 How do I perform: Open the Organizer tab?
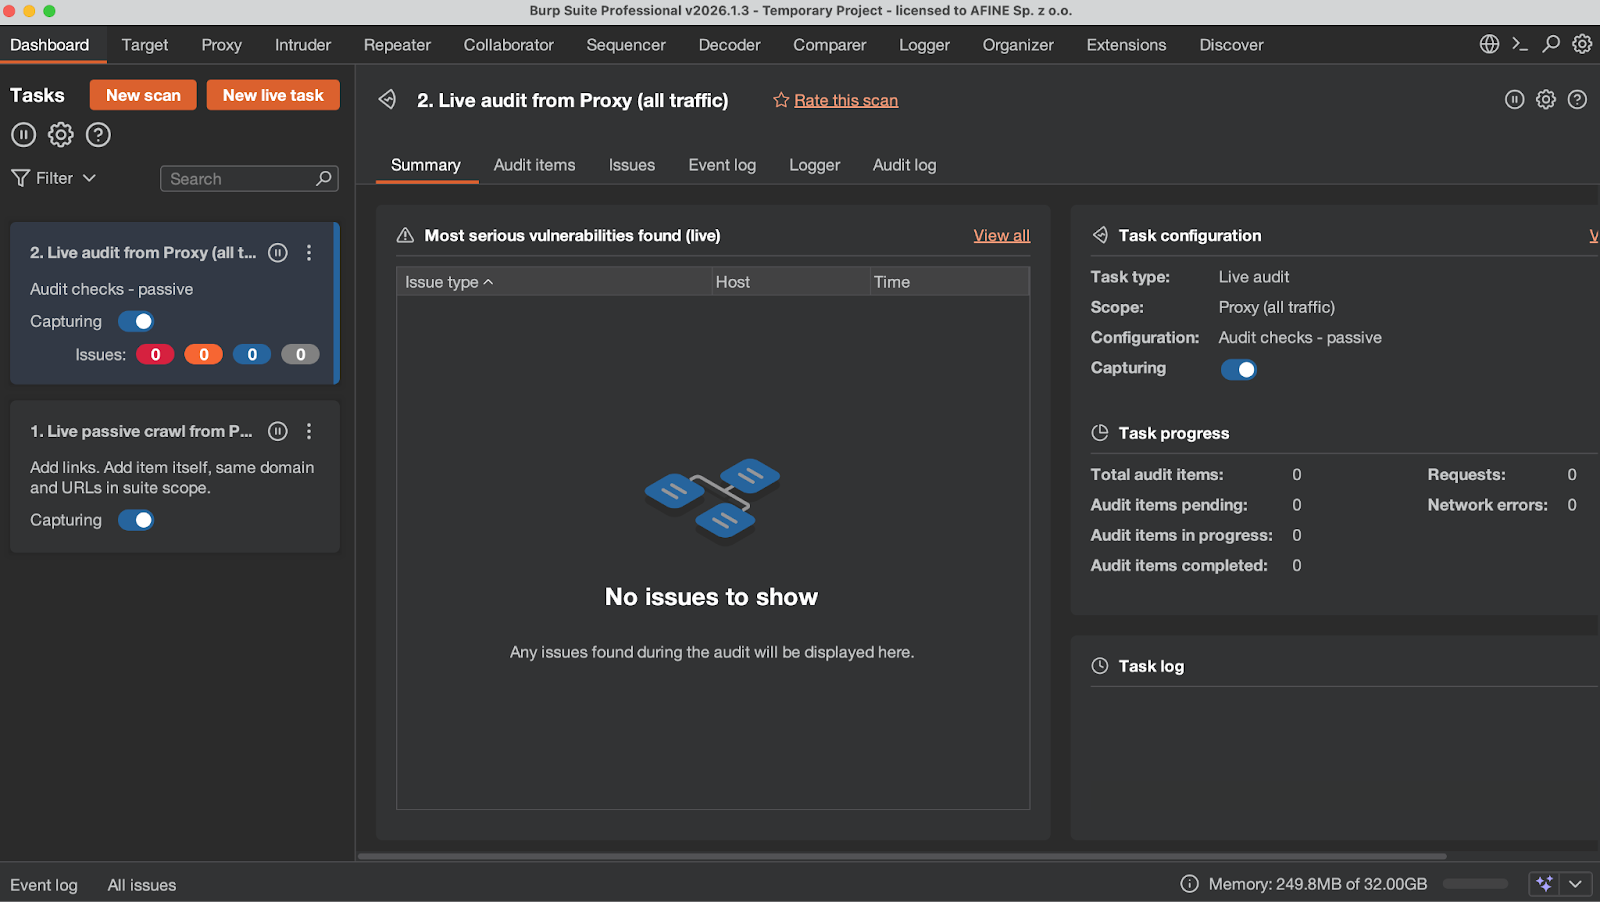(x=1018, y=45)
